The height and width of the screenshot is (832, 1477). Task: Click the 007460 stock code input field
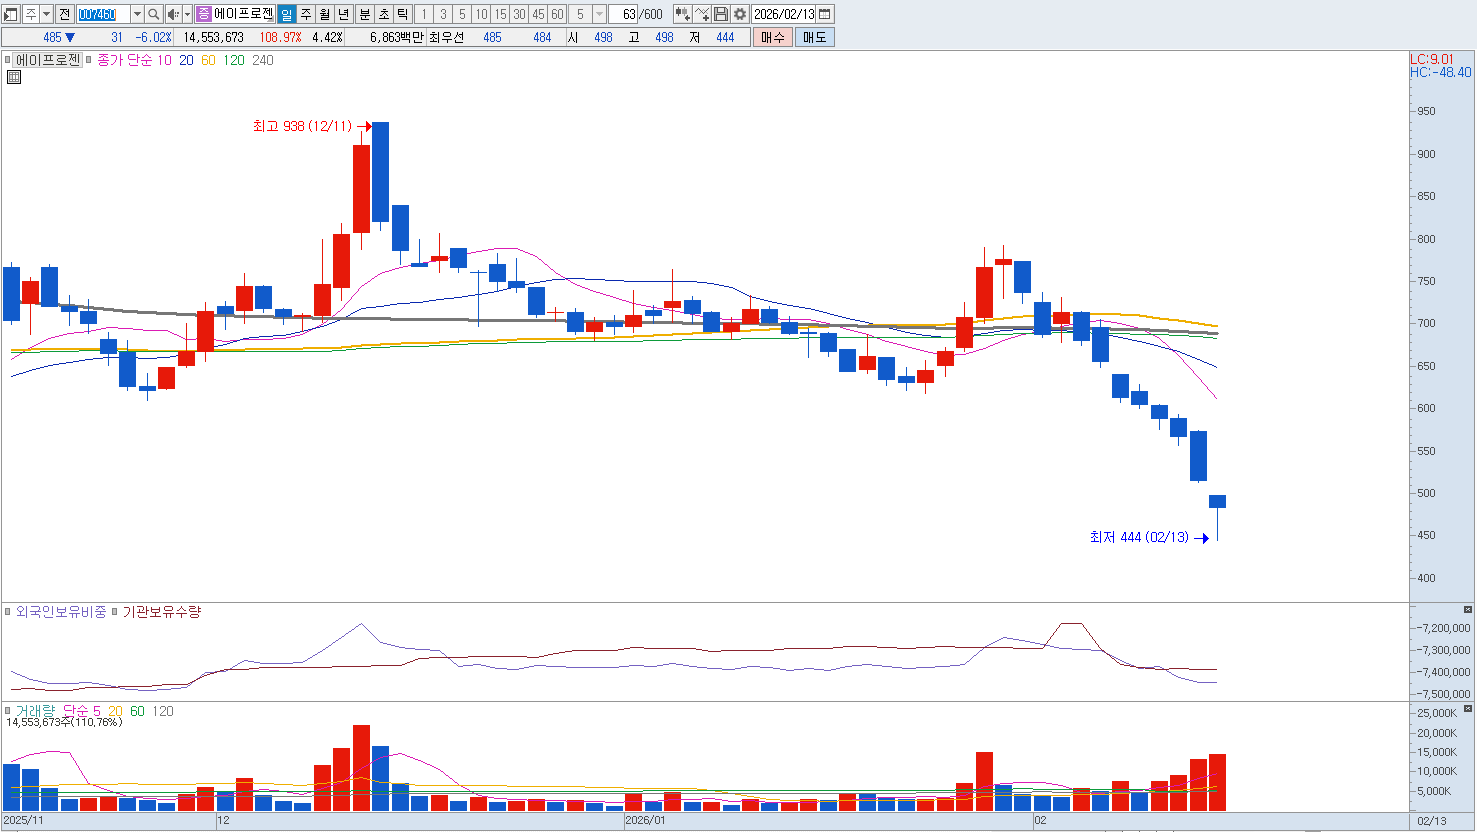pyautogui.click(x=103, y=14)
